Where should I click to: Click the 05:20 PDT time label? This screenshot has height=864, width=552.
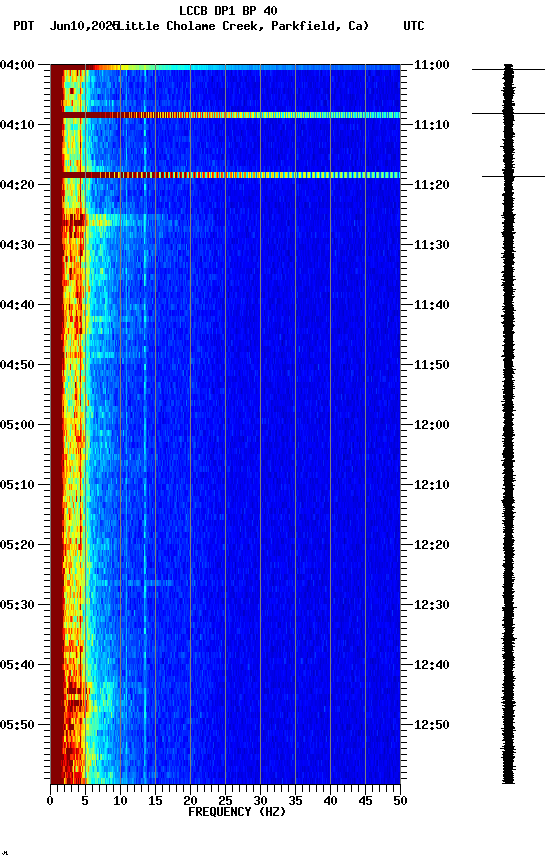[17, 545]
